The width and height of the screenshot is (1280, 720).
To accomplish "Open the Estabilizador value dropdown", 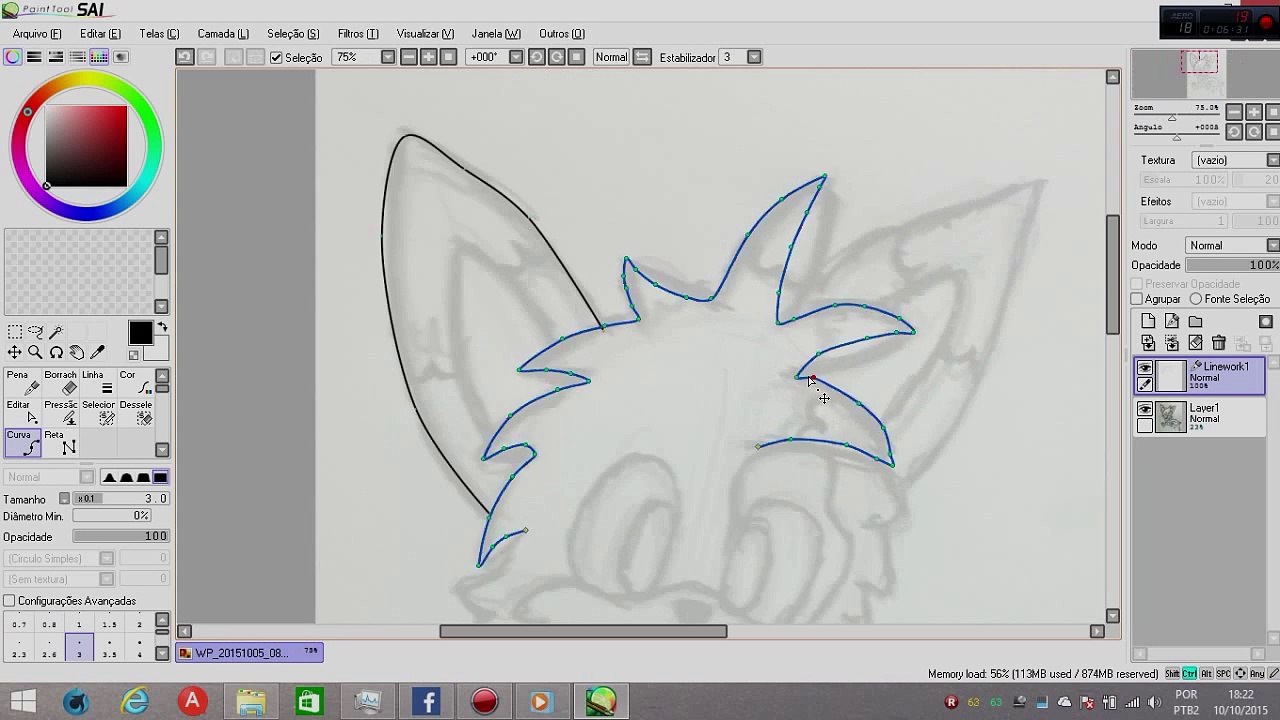I will [754, 57].
